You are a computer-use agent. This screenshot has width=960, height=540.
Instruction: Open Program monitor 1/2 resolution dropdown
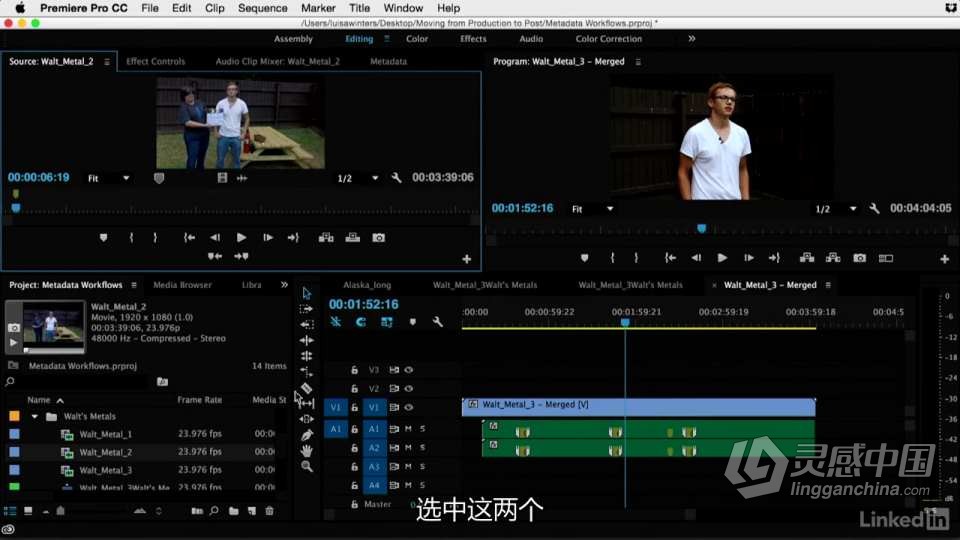click(836, 209)
